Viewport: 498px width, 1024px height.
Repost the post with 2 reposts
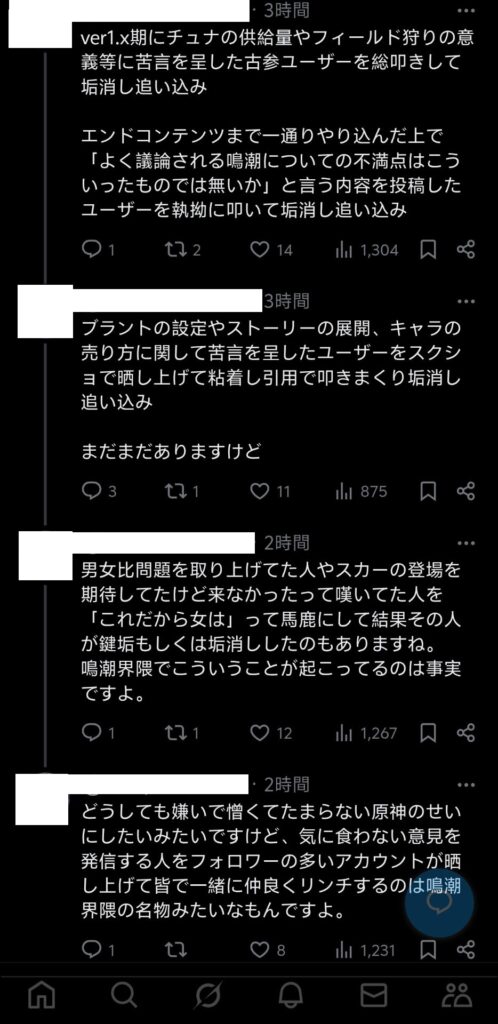point(176,249)
